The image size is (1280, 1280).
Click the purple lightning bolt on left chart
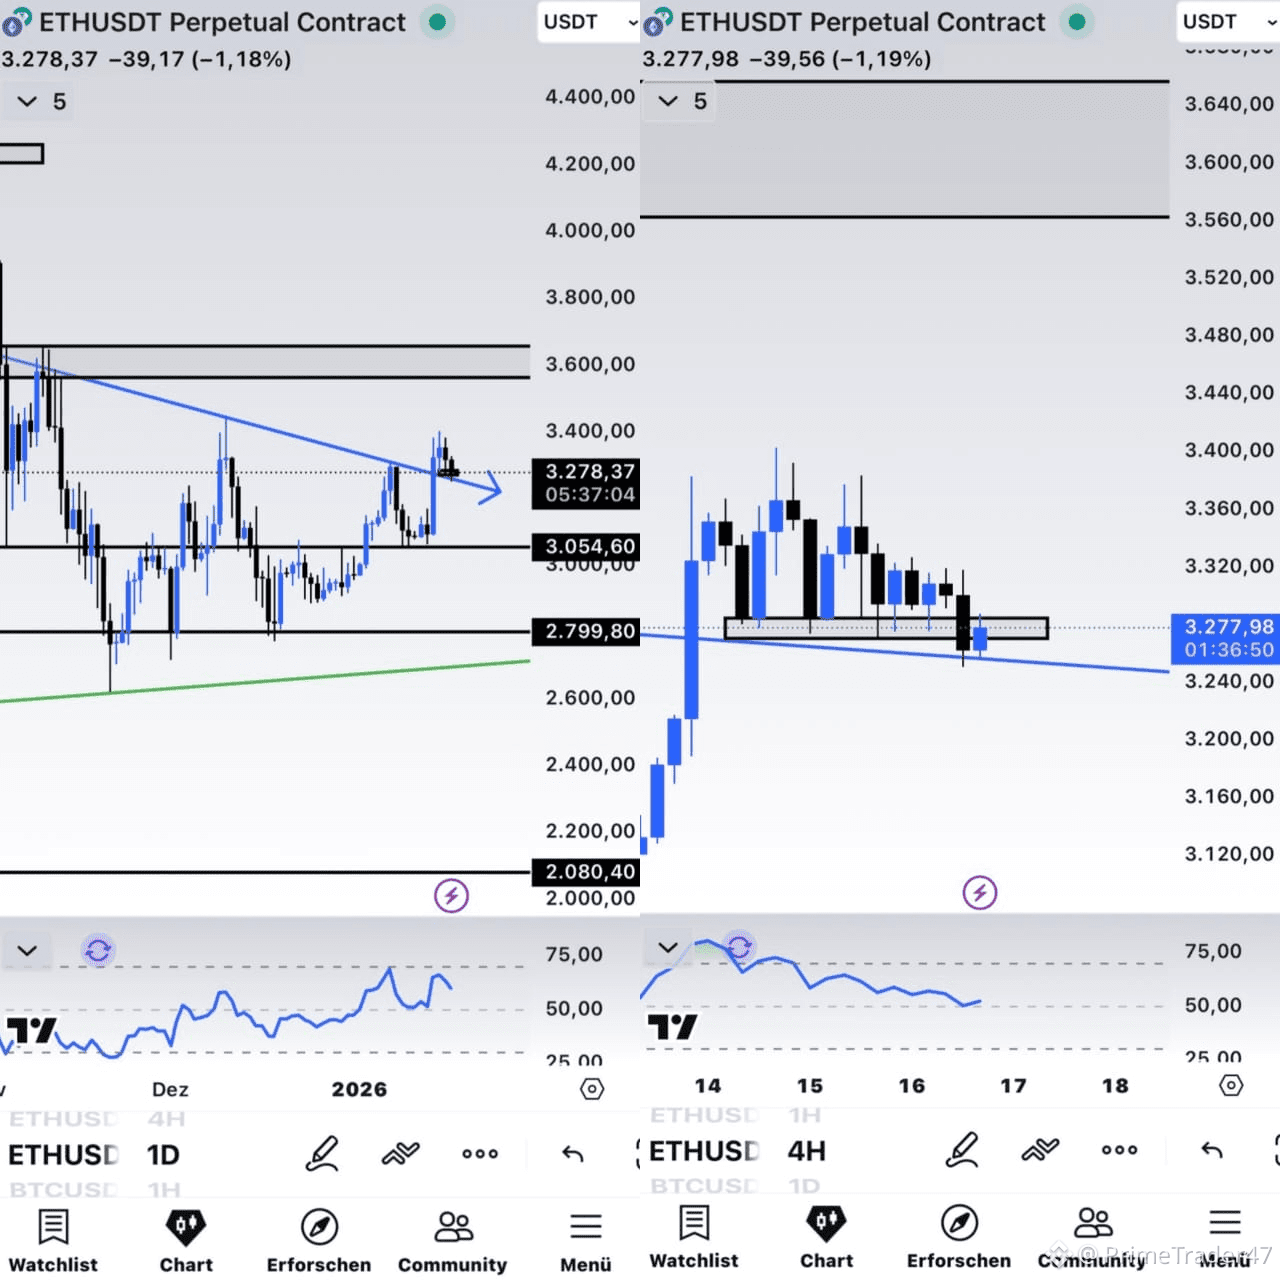[x=451, y=895]
